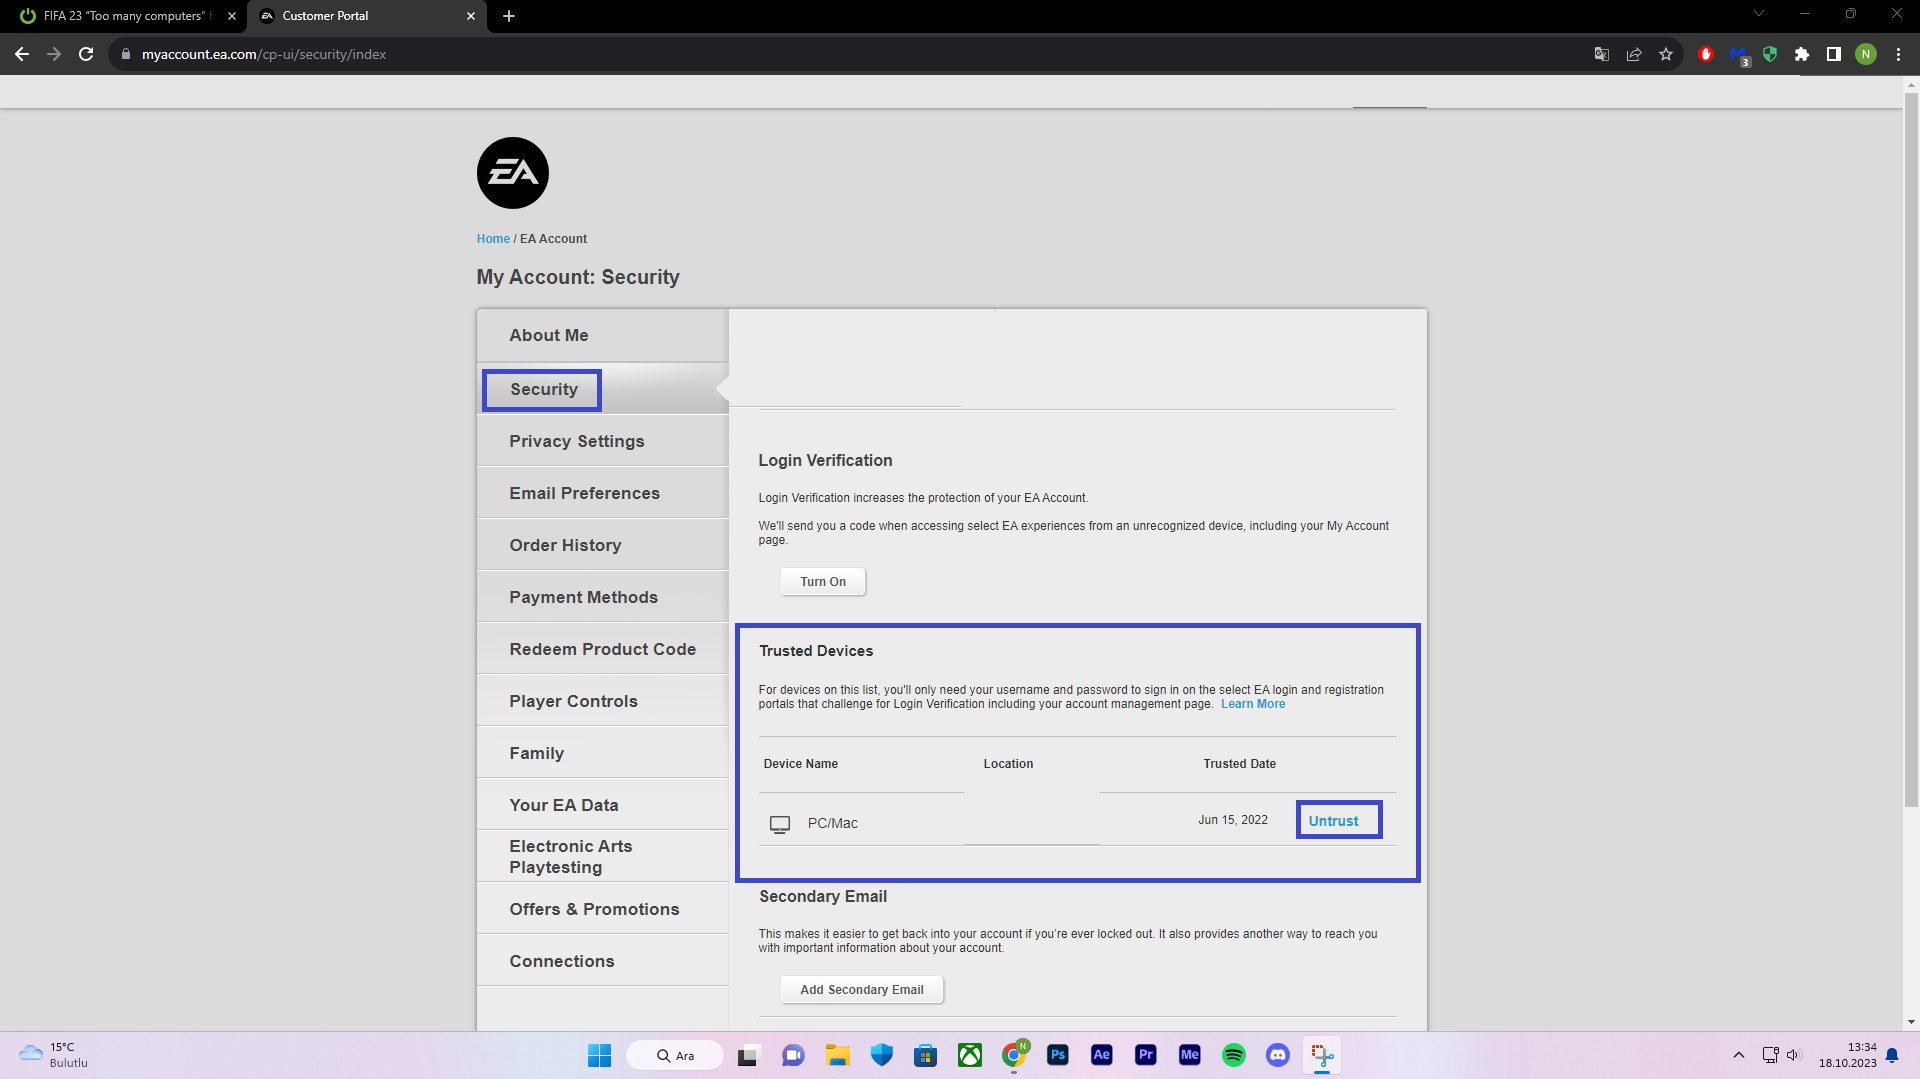Open Discord from the taskbar

[x=1278, y=1055]
